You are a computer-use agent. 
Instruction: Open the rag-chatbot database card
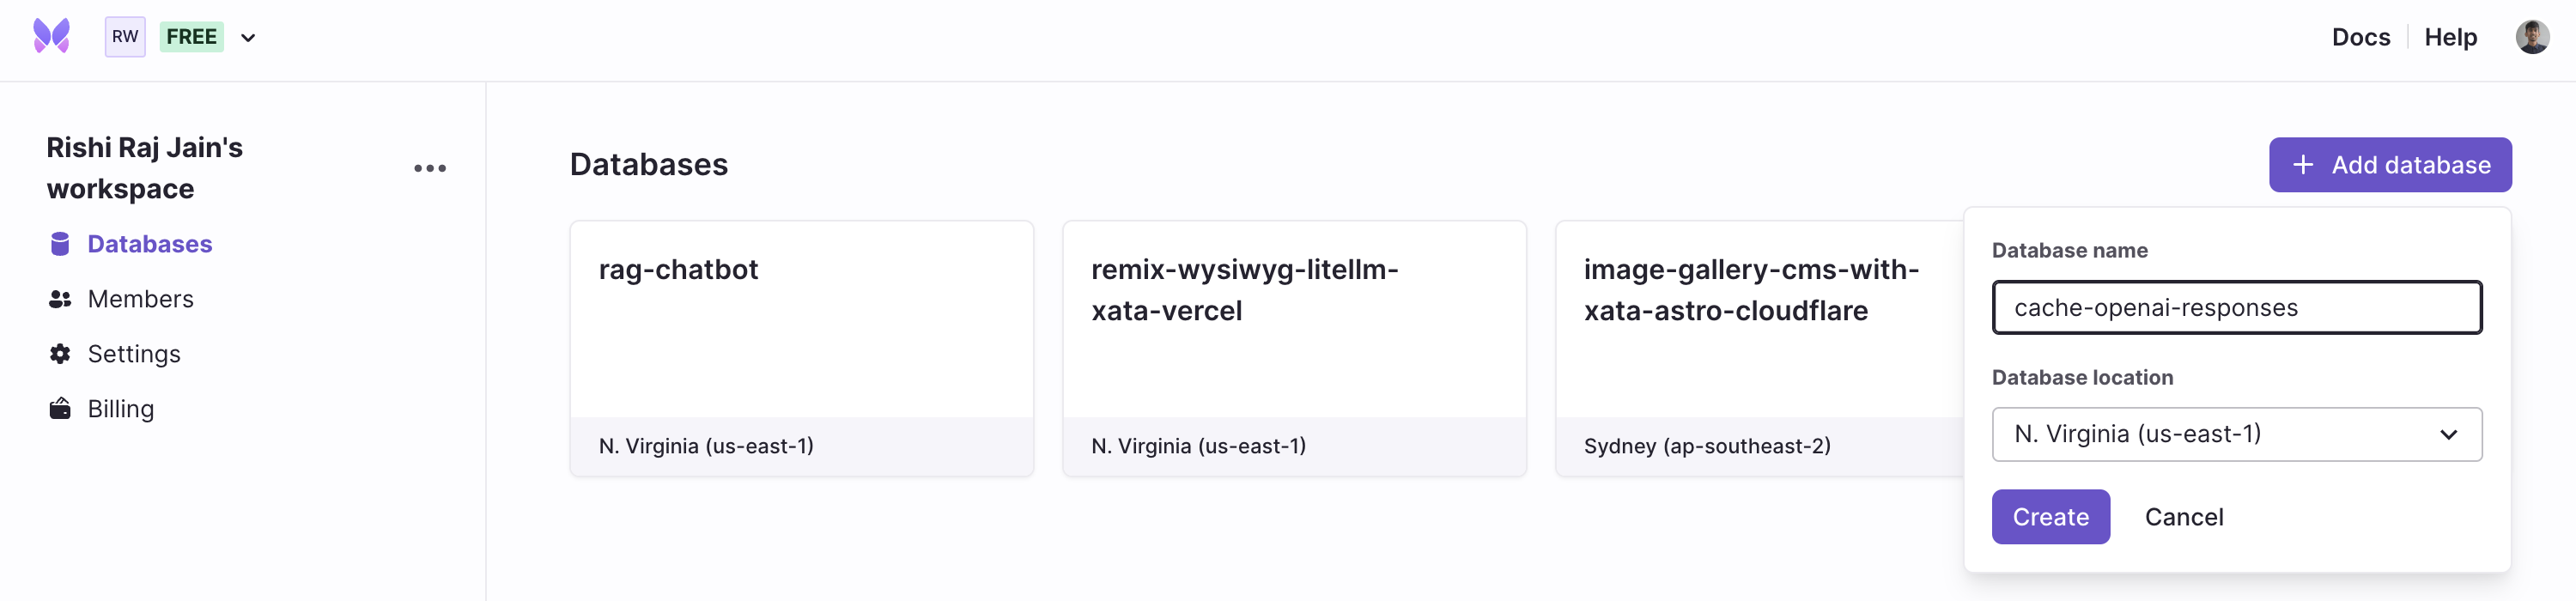pos(801,348)
